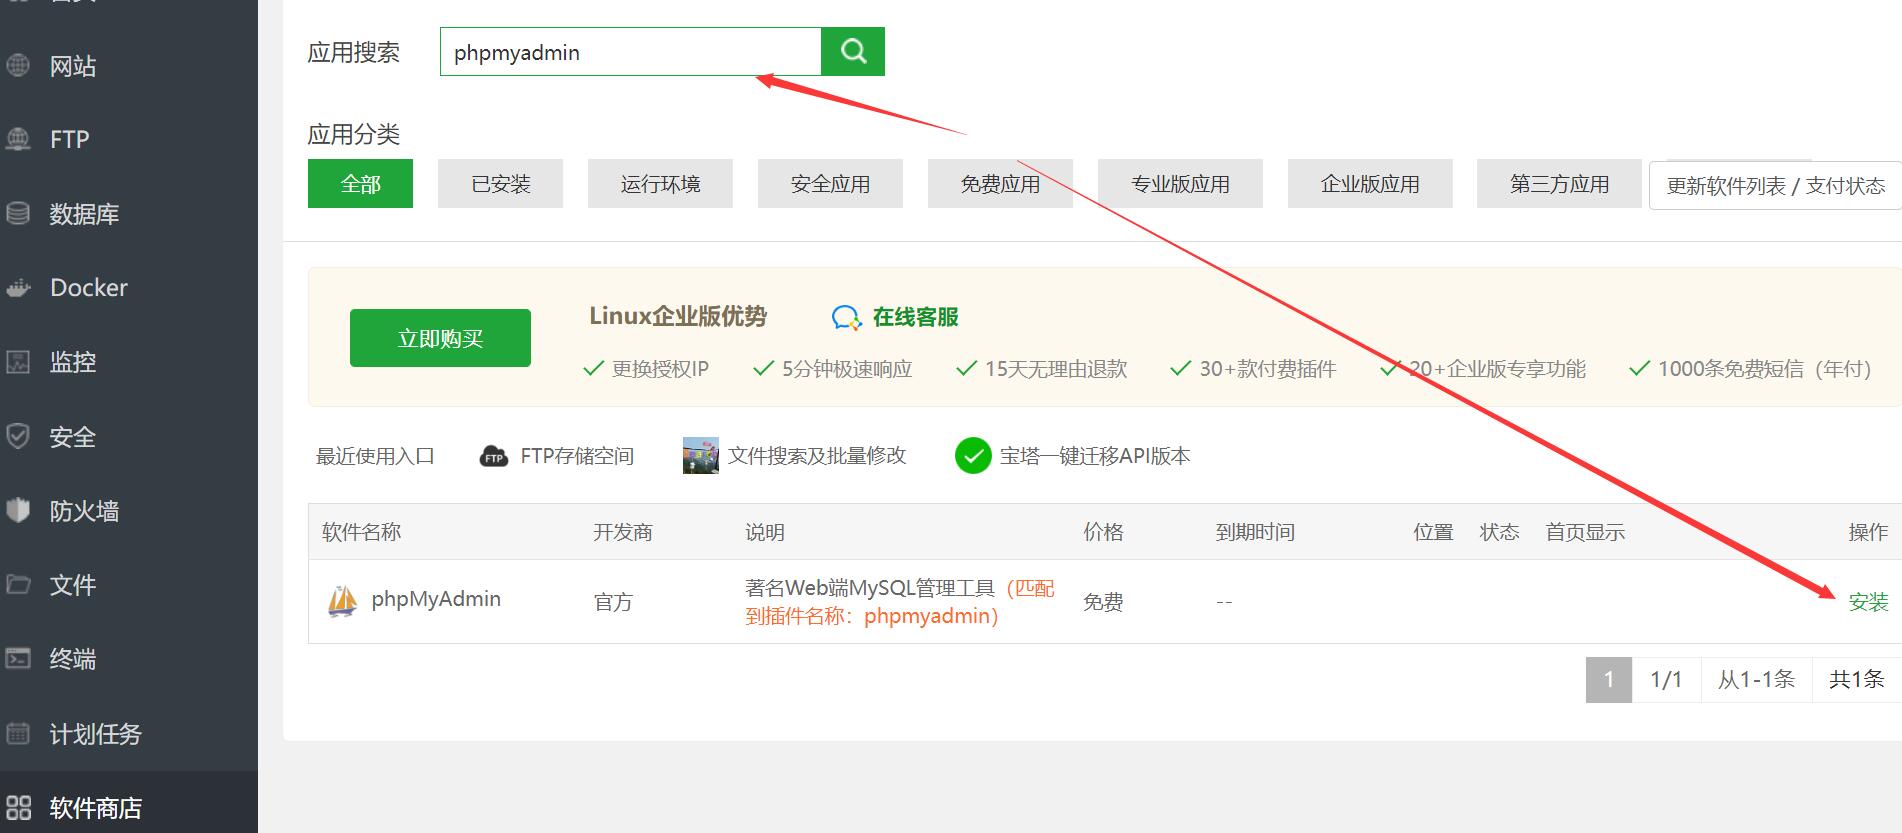1902x833 pixels.
Task: Open the FTP sidebar icon
Action: 18,139
